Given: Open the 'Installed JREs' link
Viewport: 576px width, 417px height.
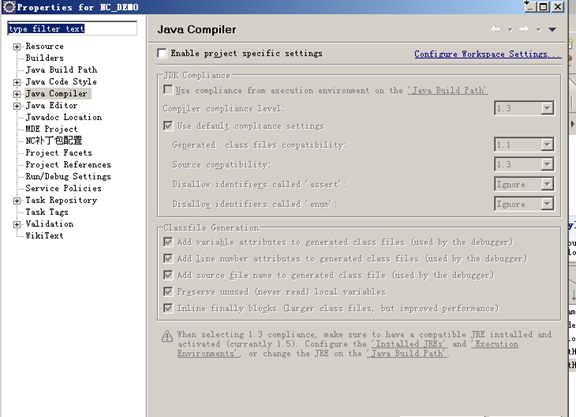Looking at the screenshot, I should click(409, 344).
